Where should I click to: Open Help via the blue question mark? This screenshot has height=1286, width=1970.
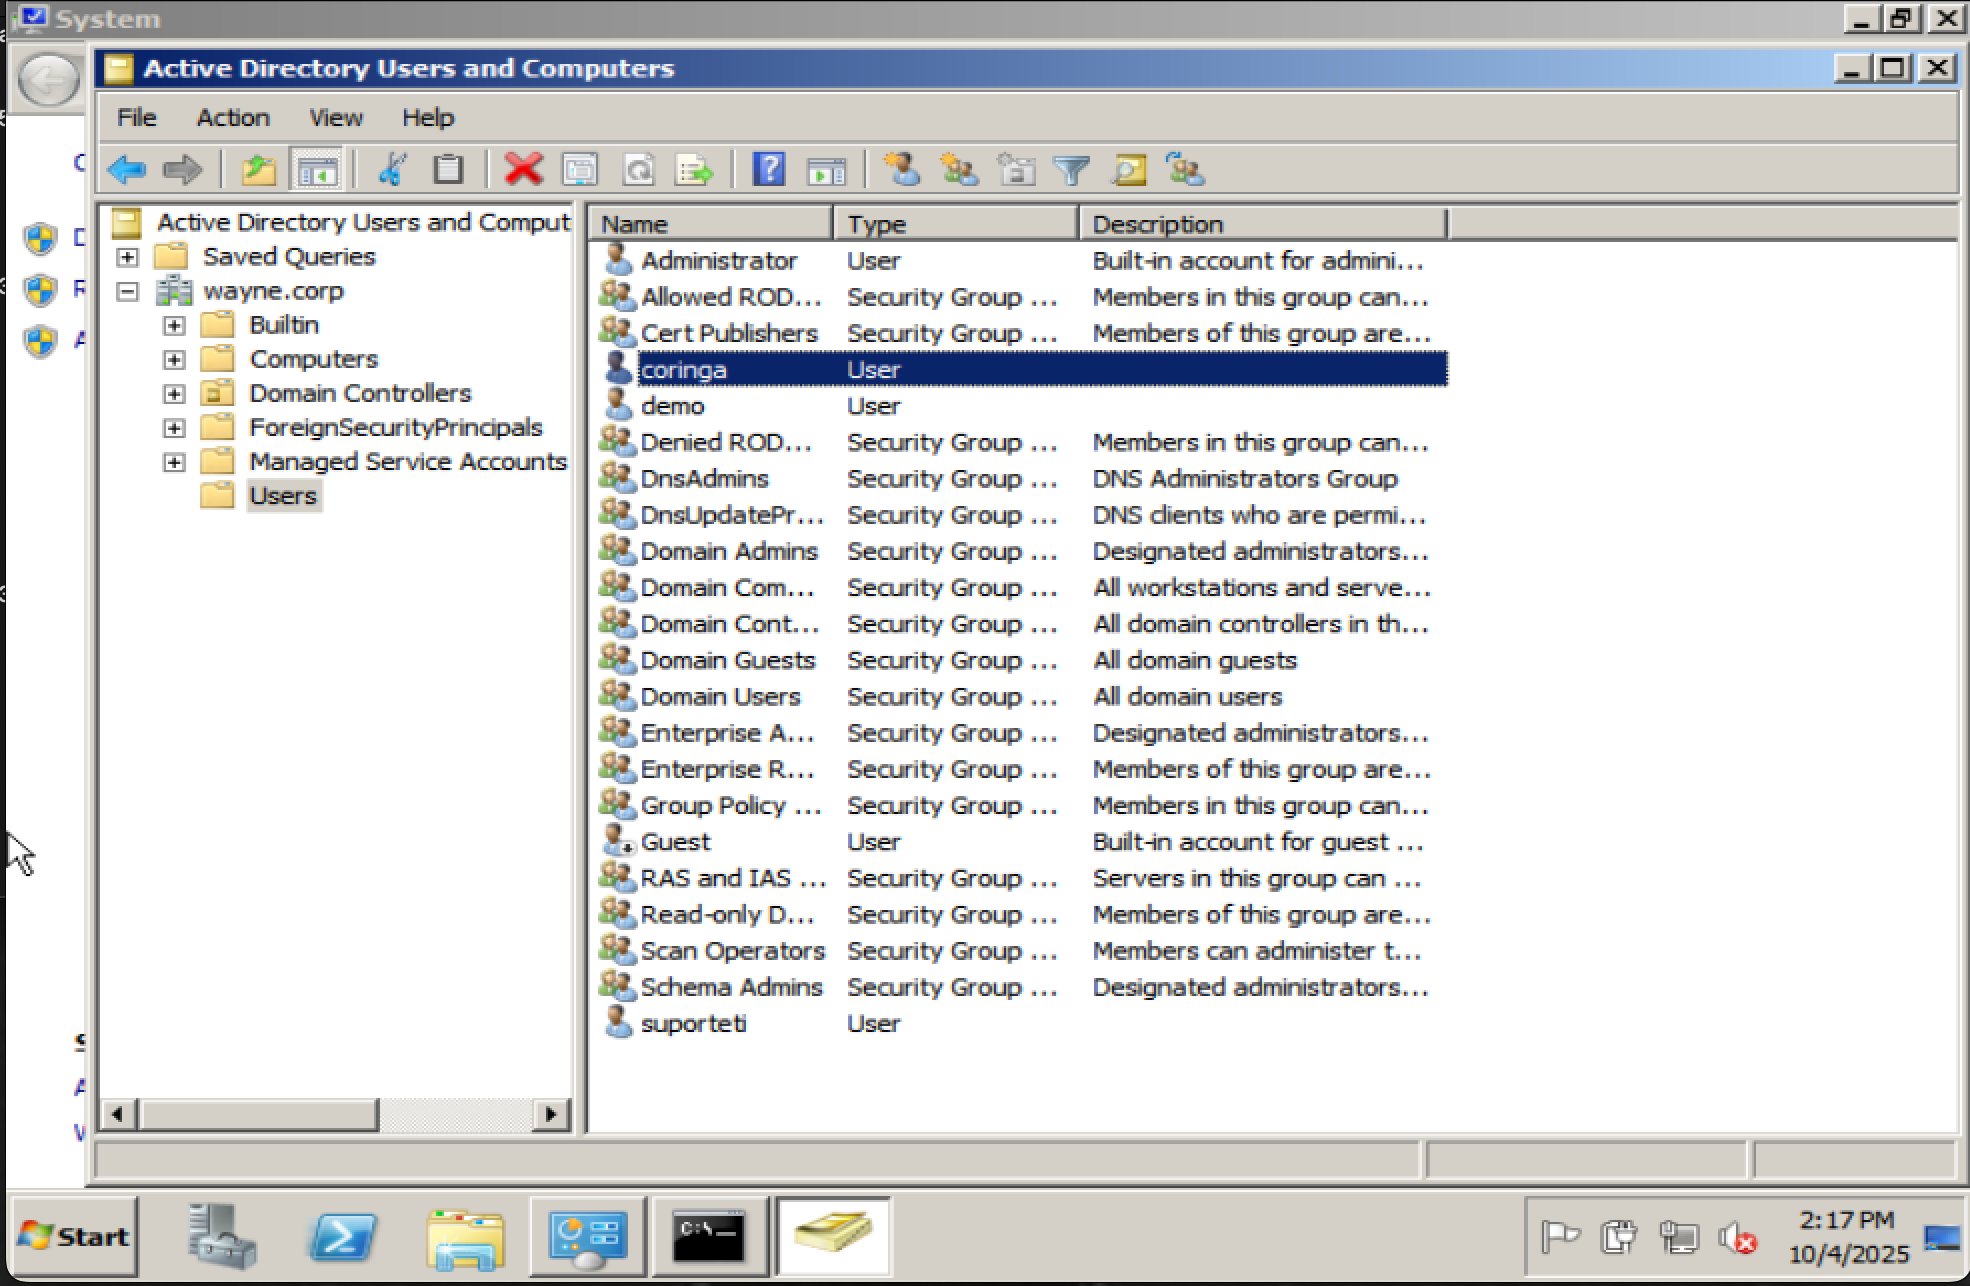768,170
